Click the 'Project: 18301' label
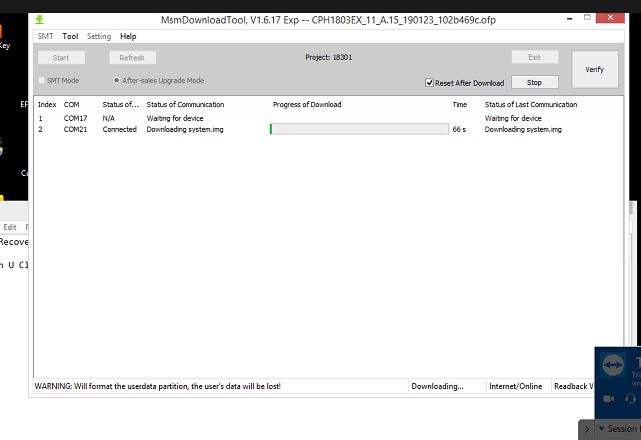This screenshot has width=641, height=440. pyautogui.click(x=329, y=57)
